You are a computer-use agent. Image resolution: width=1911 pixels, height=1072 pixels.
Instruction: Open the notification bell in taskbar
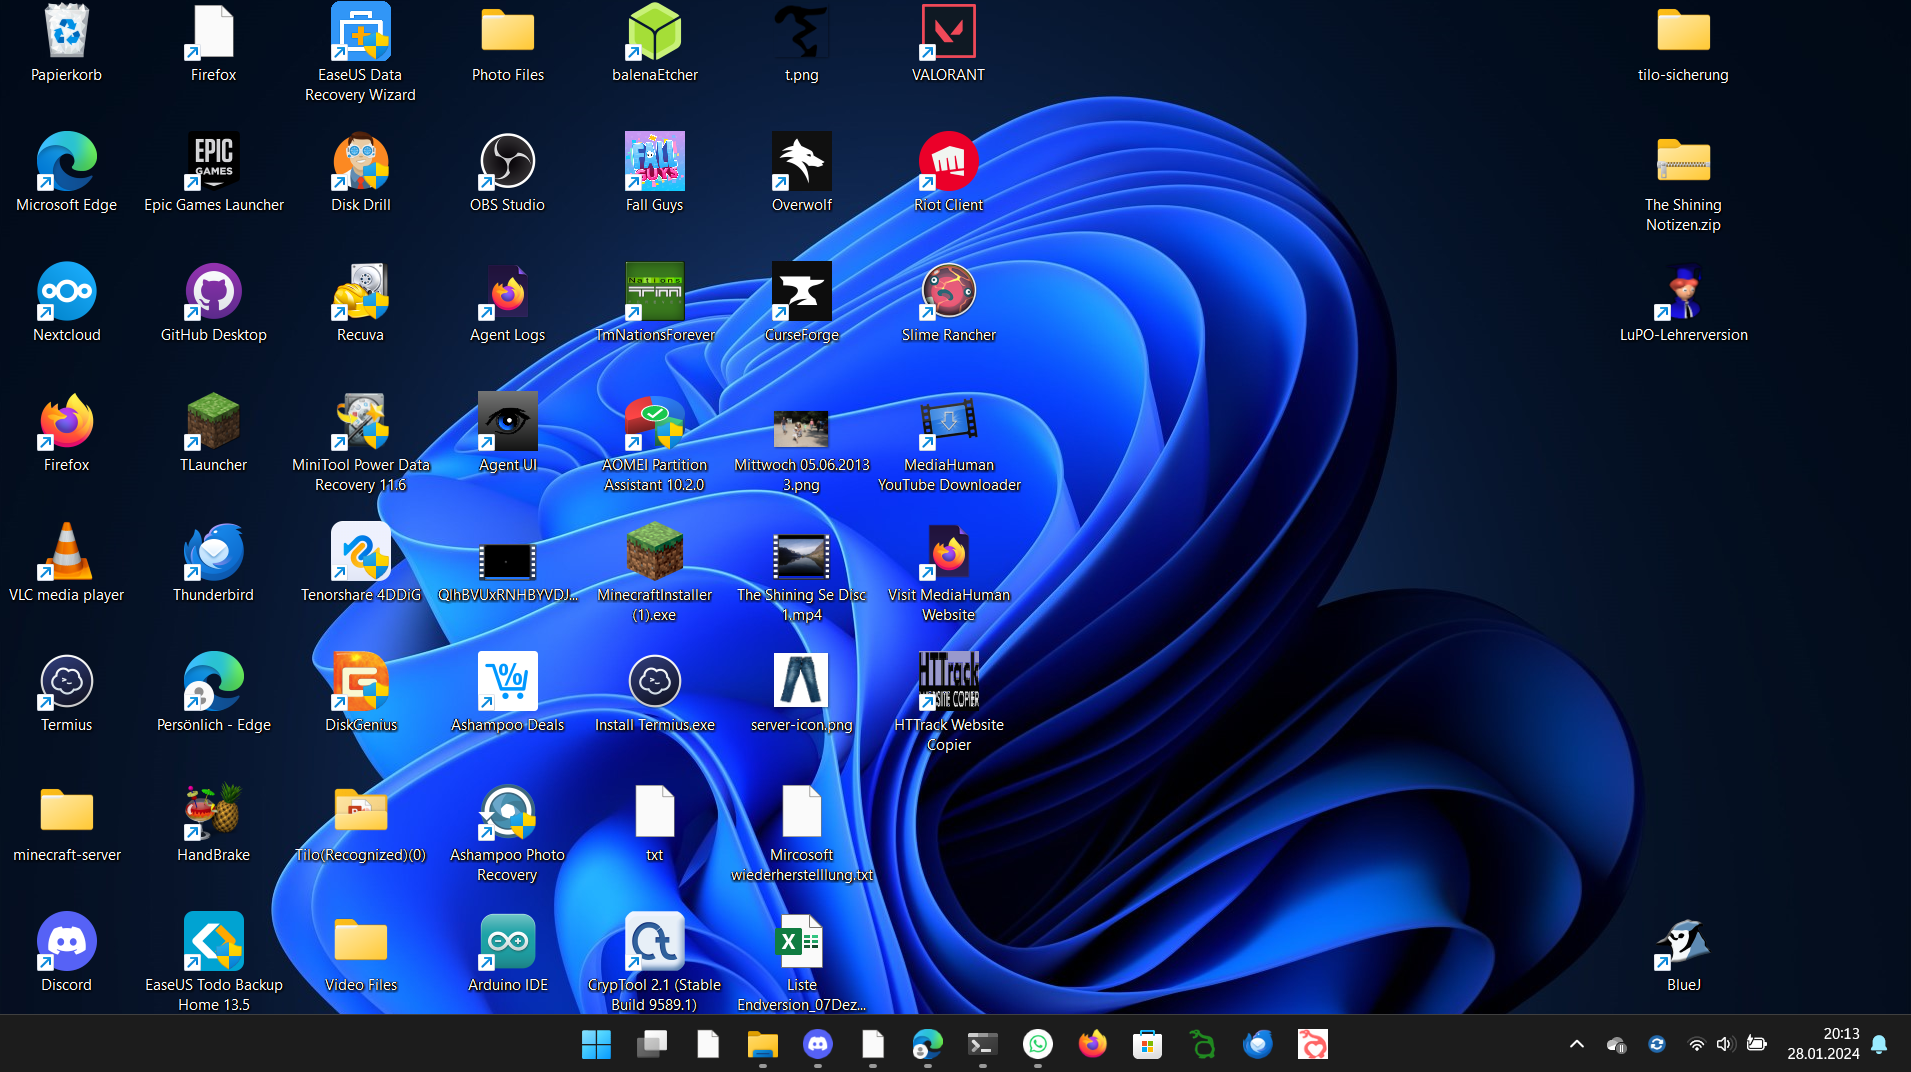pyautogui.click(x=1879, y=1044)
